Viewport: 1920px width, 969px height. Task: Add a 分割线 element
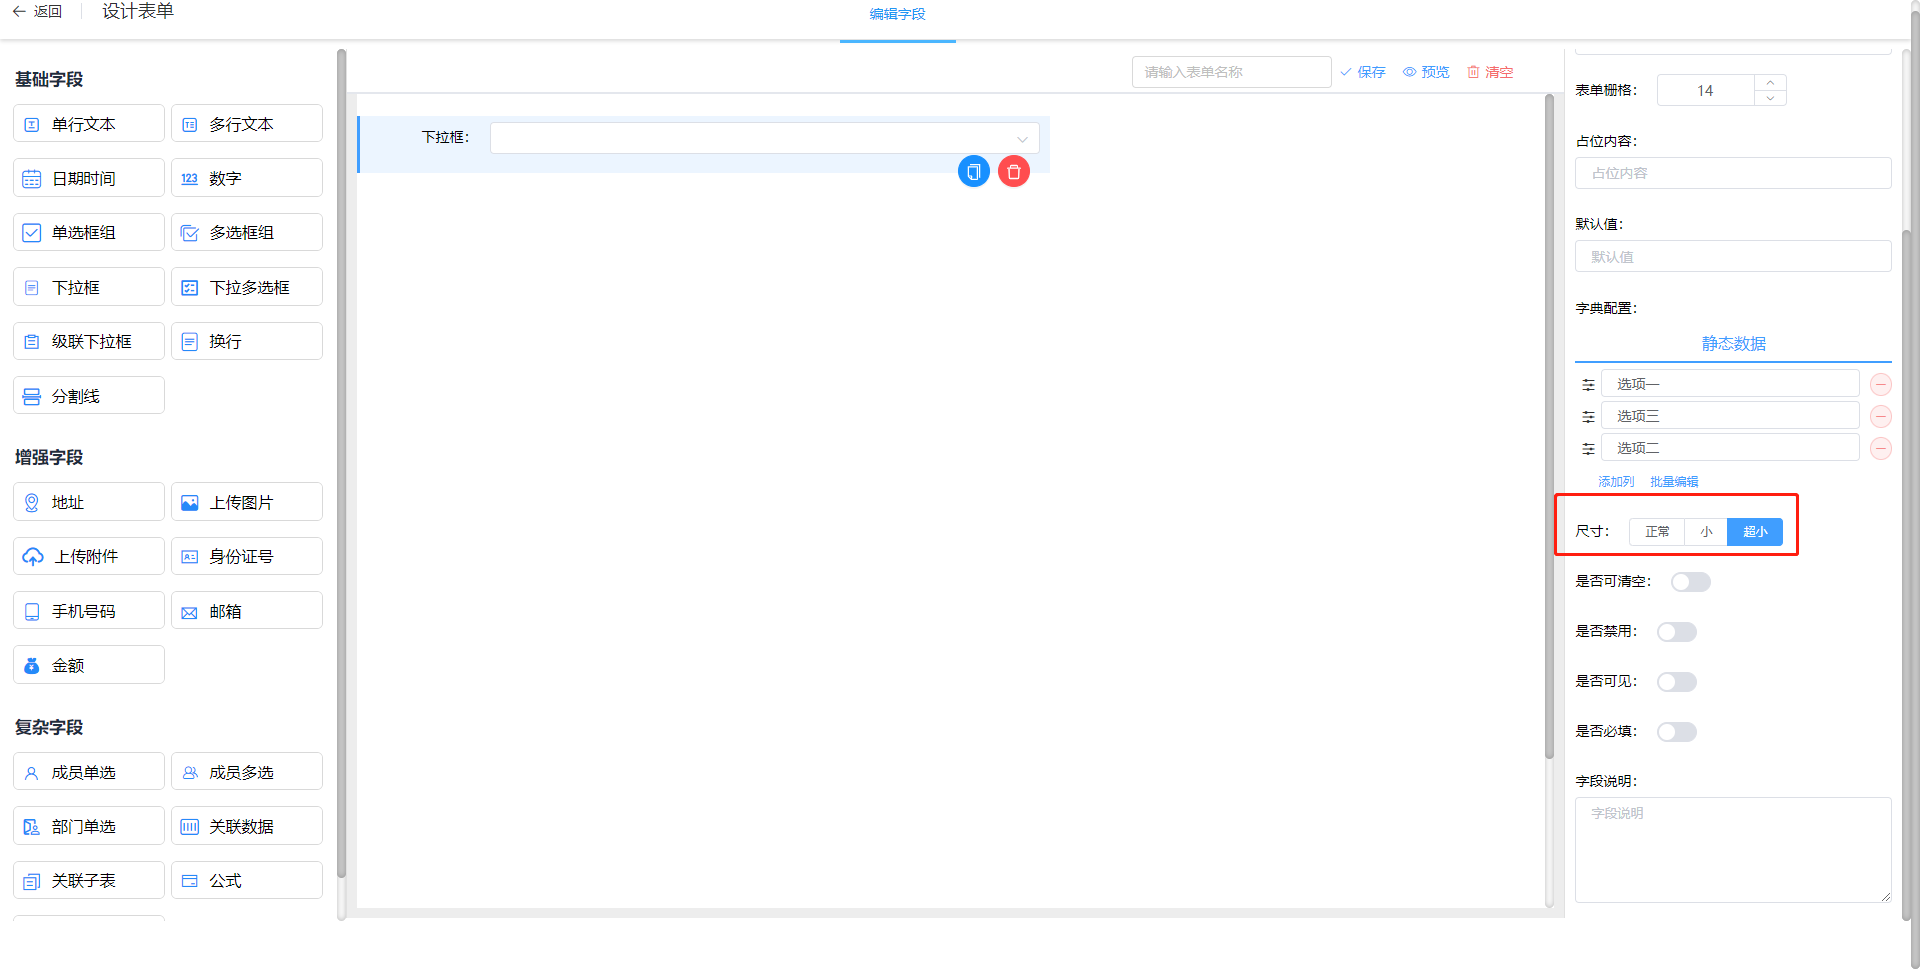tap(89, 396)
